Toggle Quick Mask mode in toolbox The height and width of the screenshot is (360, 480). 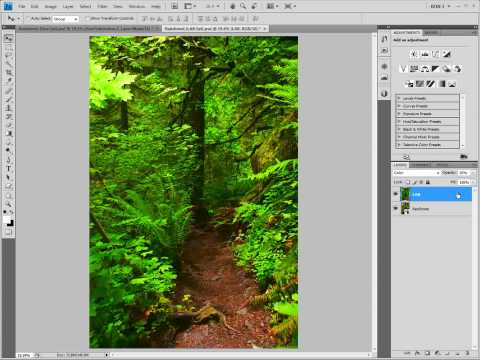pyautogui.click(x=9, y=233)
